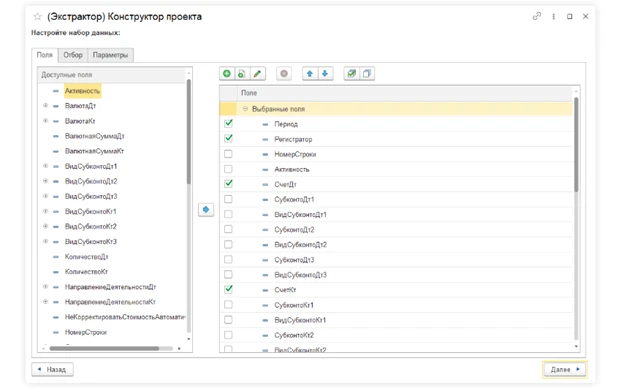Click the copy field icon with document
Viewport: 624px width, 388px height.
click(242, 74)
